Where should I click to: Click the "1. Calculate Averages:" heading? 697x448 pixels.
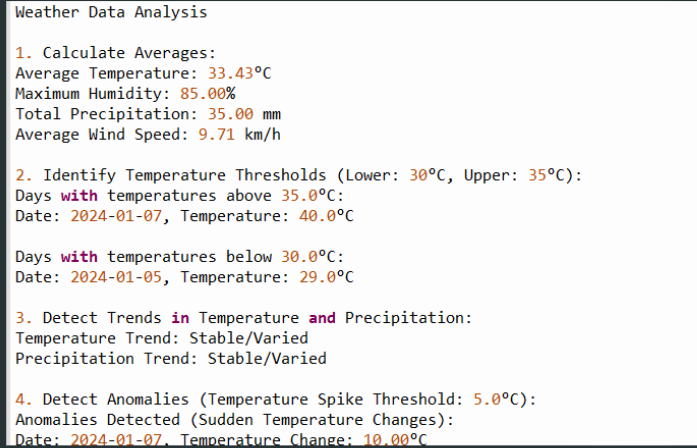click(115, 53)
